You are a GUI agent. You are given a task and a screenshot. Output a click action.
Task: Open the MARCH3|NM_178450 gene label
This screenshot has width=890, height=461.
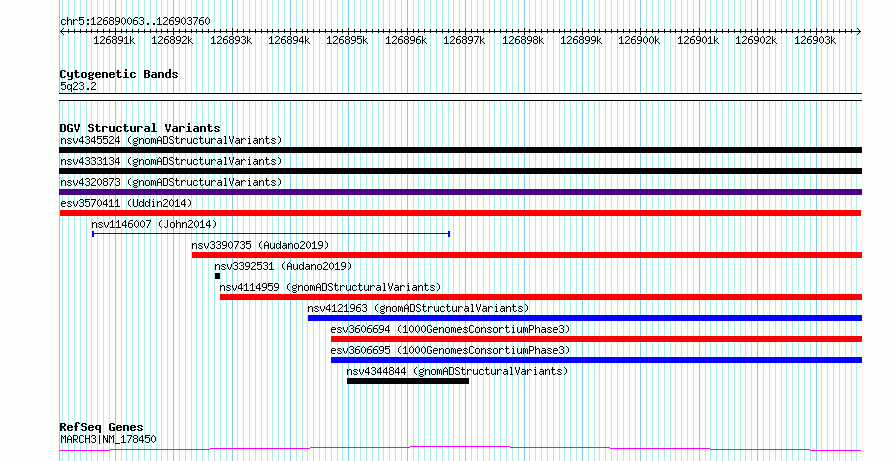pyautogui.click(x=108, y=439)
